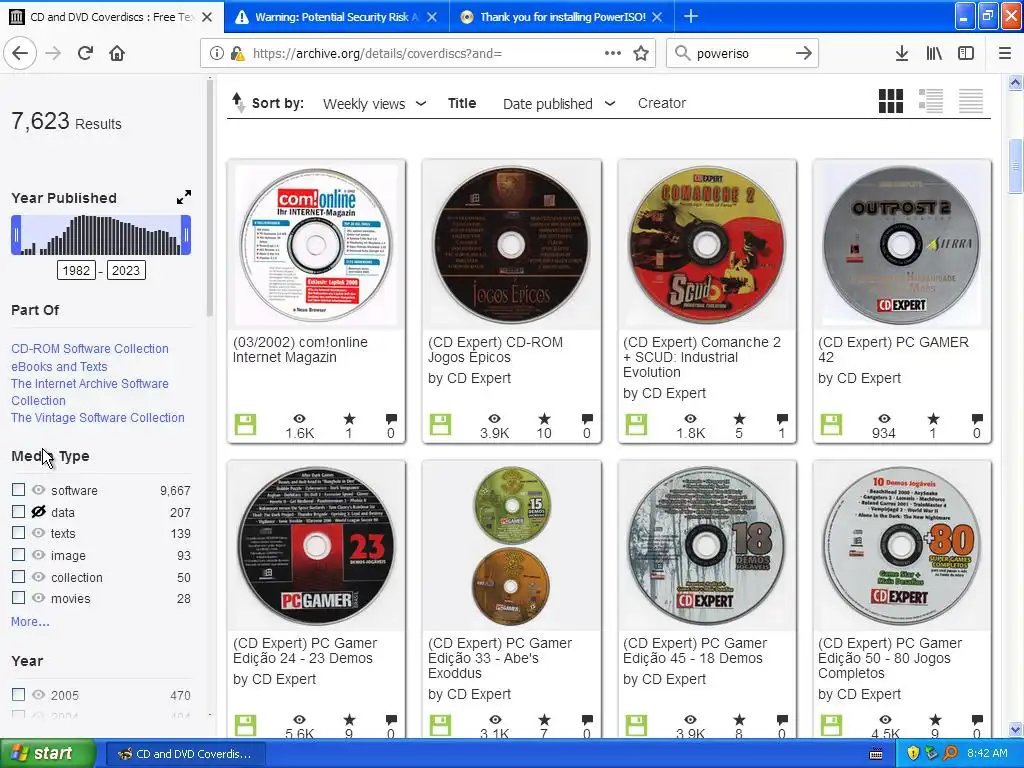Go back to the previous page
The width and height of the screenshot is (1024, 768).
click(x=20, y=54)
